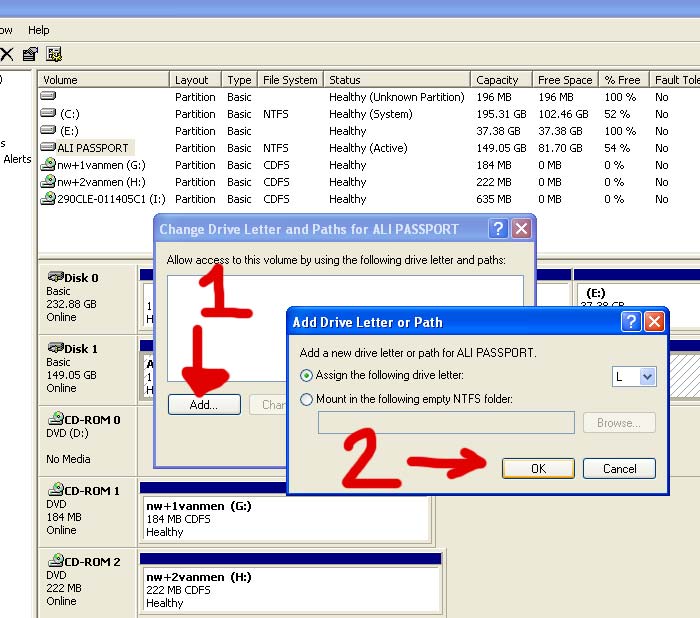Viewport: 700px width, 618px height.
Task: Select 'Mount in the following empty NTFS folder'
Action: 306,399
